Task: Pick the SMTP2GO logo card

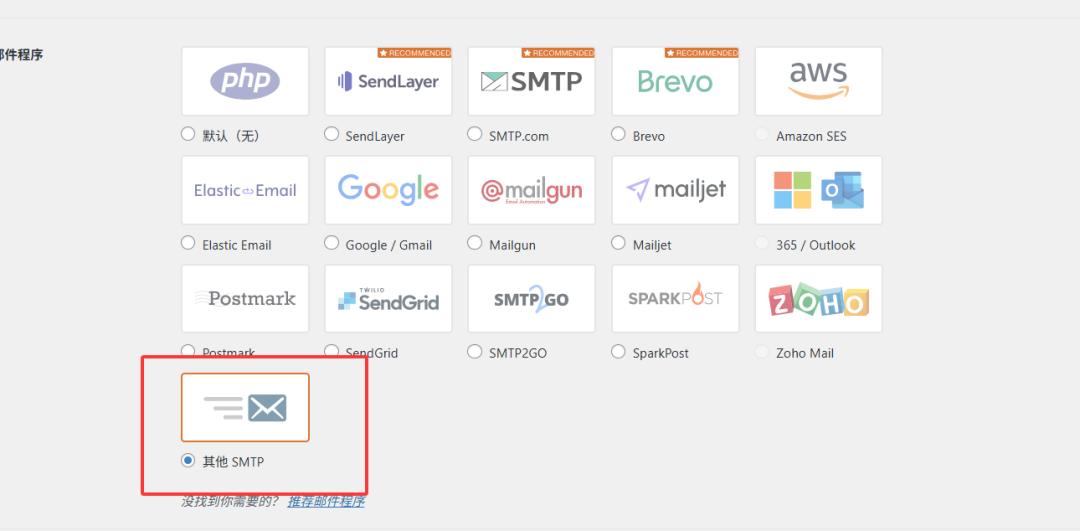Action: [532, 299]
